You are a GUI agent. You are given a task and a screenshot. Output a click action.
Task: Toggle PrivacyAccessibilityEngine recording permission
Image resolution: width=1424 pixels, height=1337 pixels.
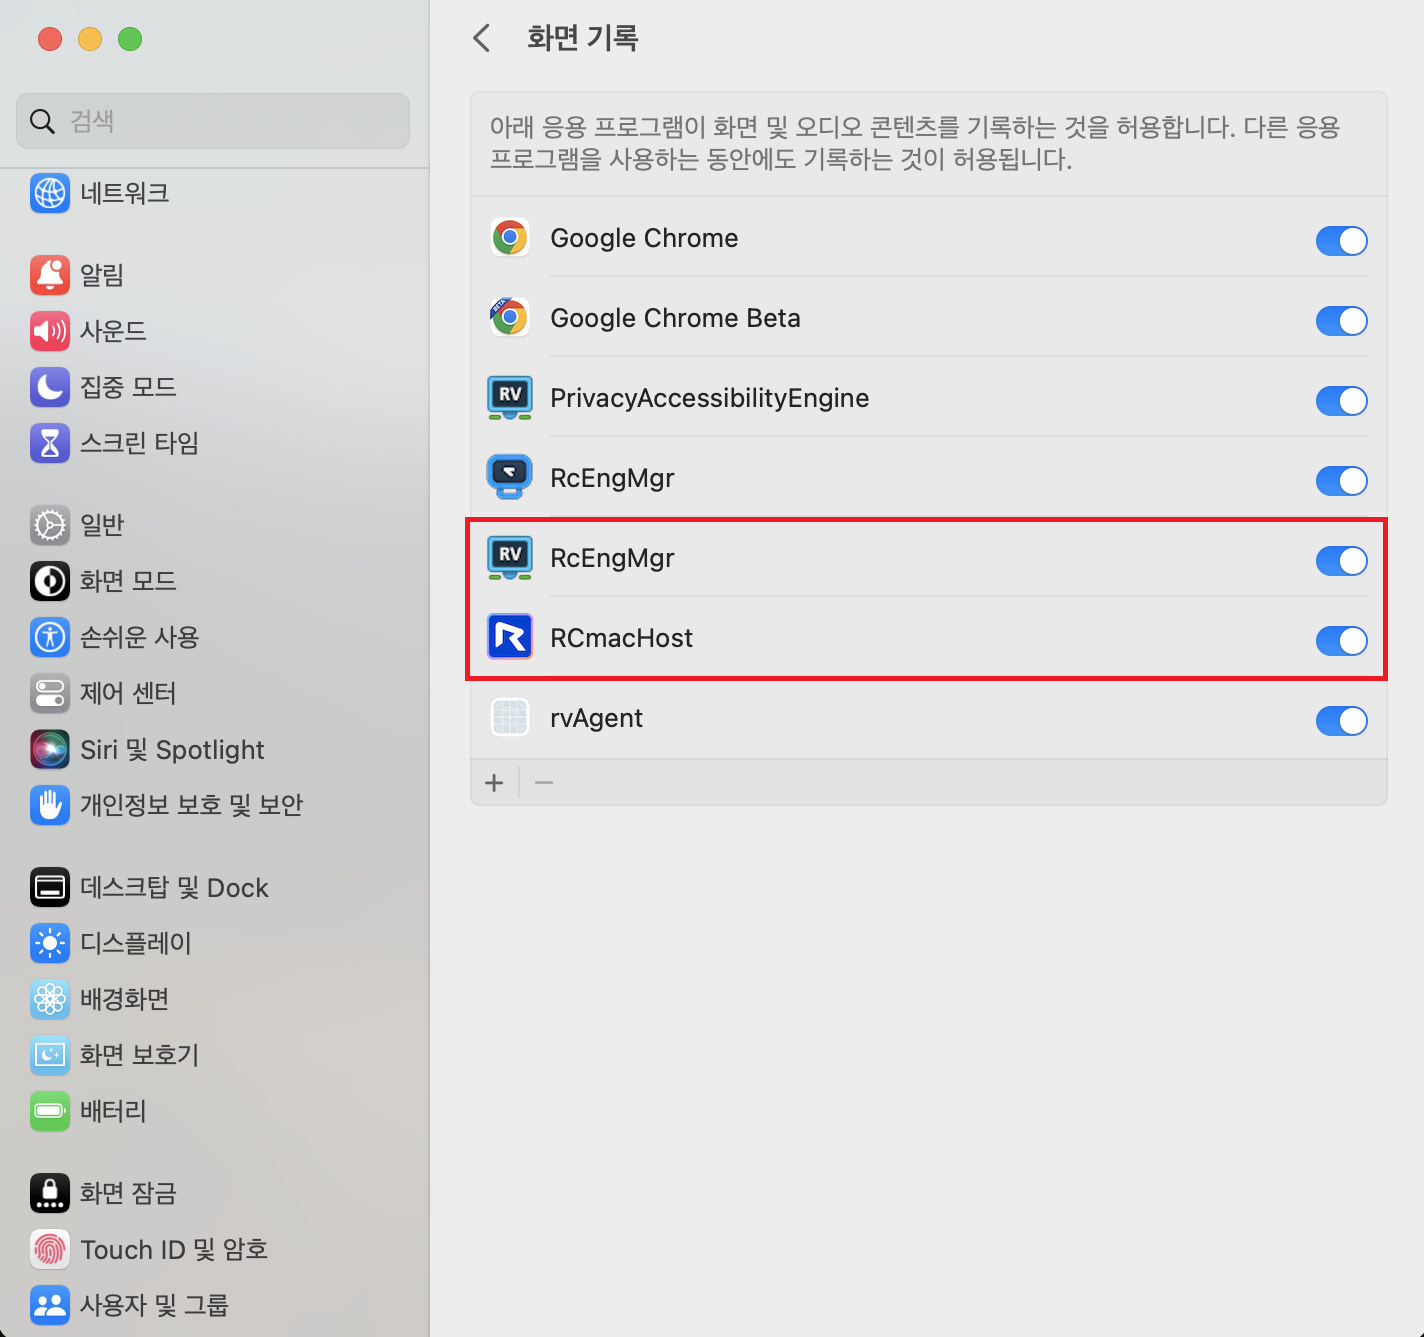point(1341,401)
